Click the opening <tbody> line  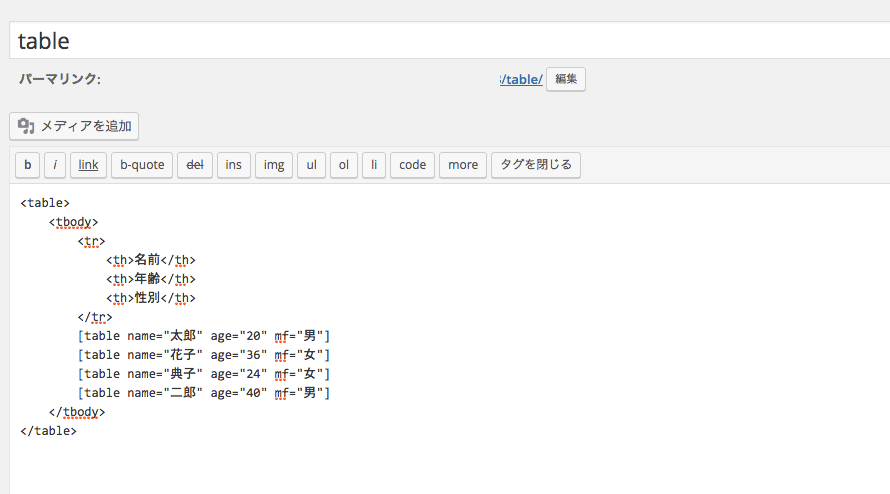73,222
